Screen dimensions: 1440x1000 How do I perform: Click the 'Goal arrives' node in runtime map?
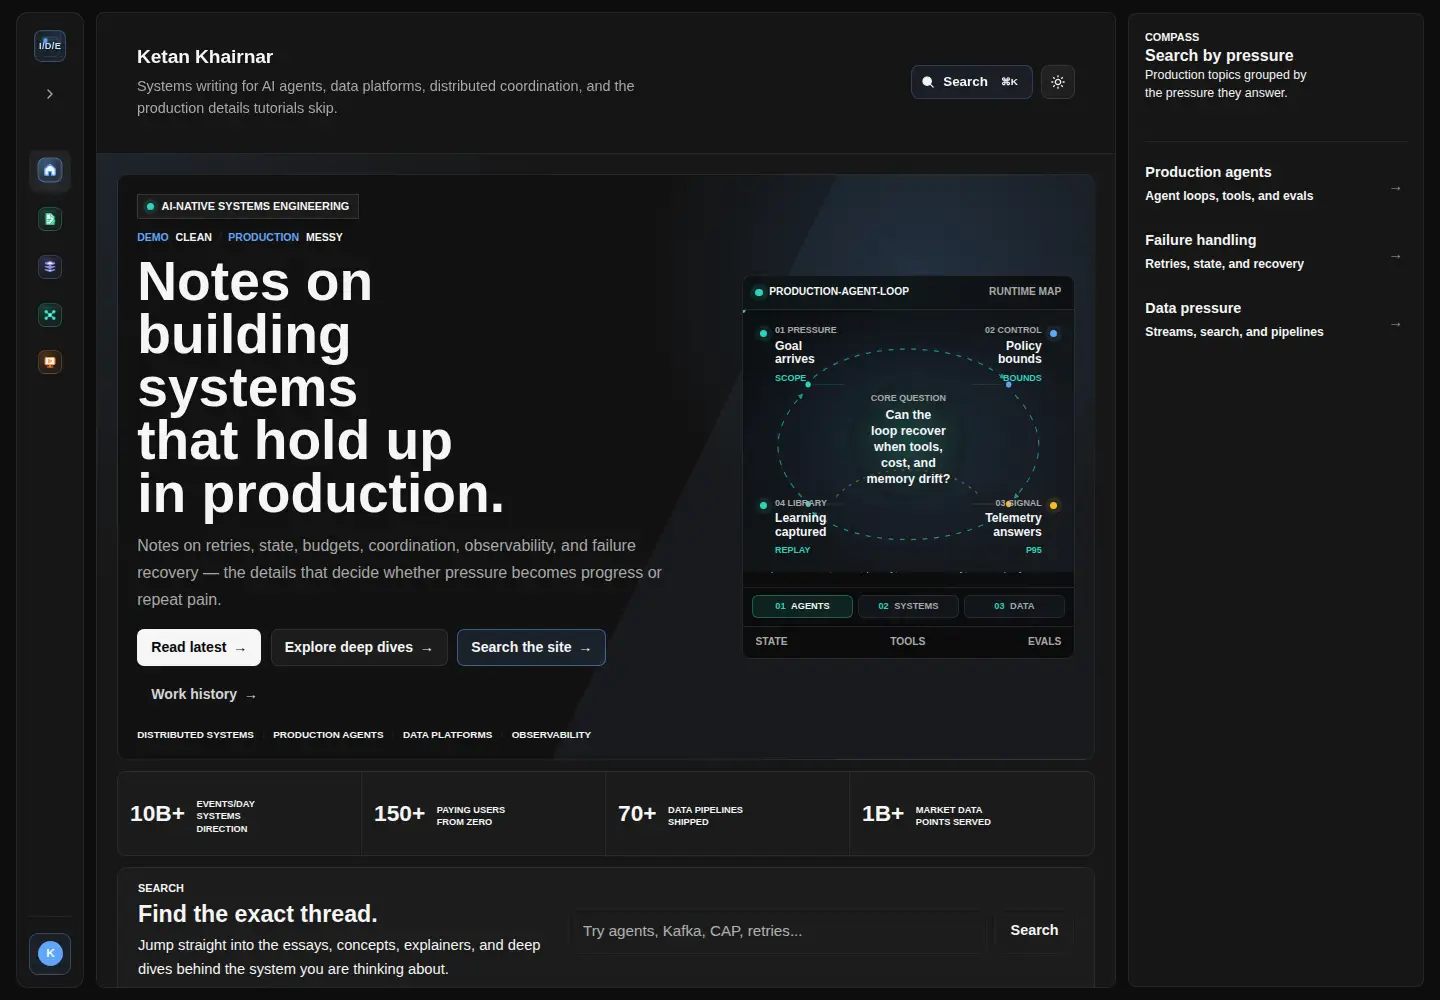point(800,353)
